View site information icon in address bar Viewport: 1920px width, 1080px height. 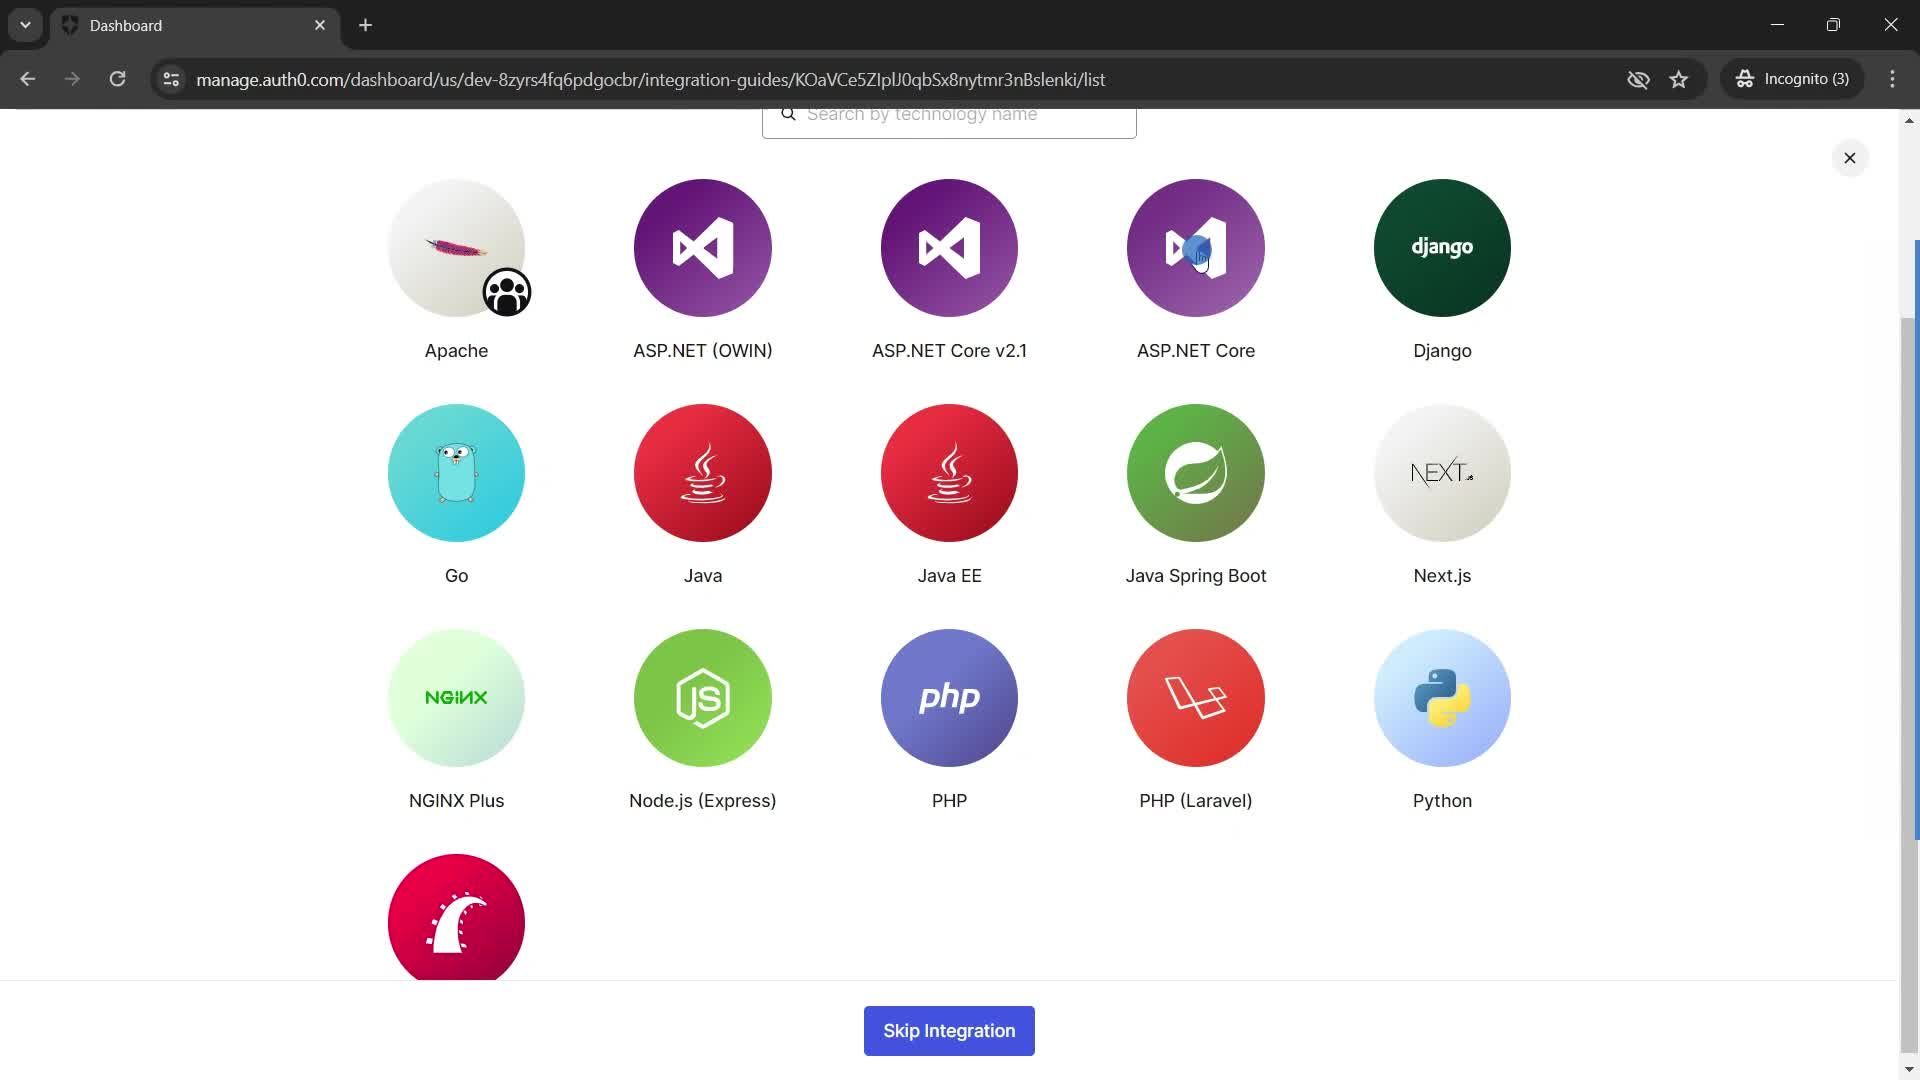pyautogui.click(x=171, y=79)
